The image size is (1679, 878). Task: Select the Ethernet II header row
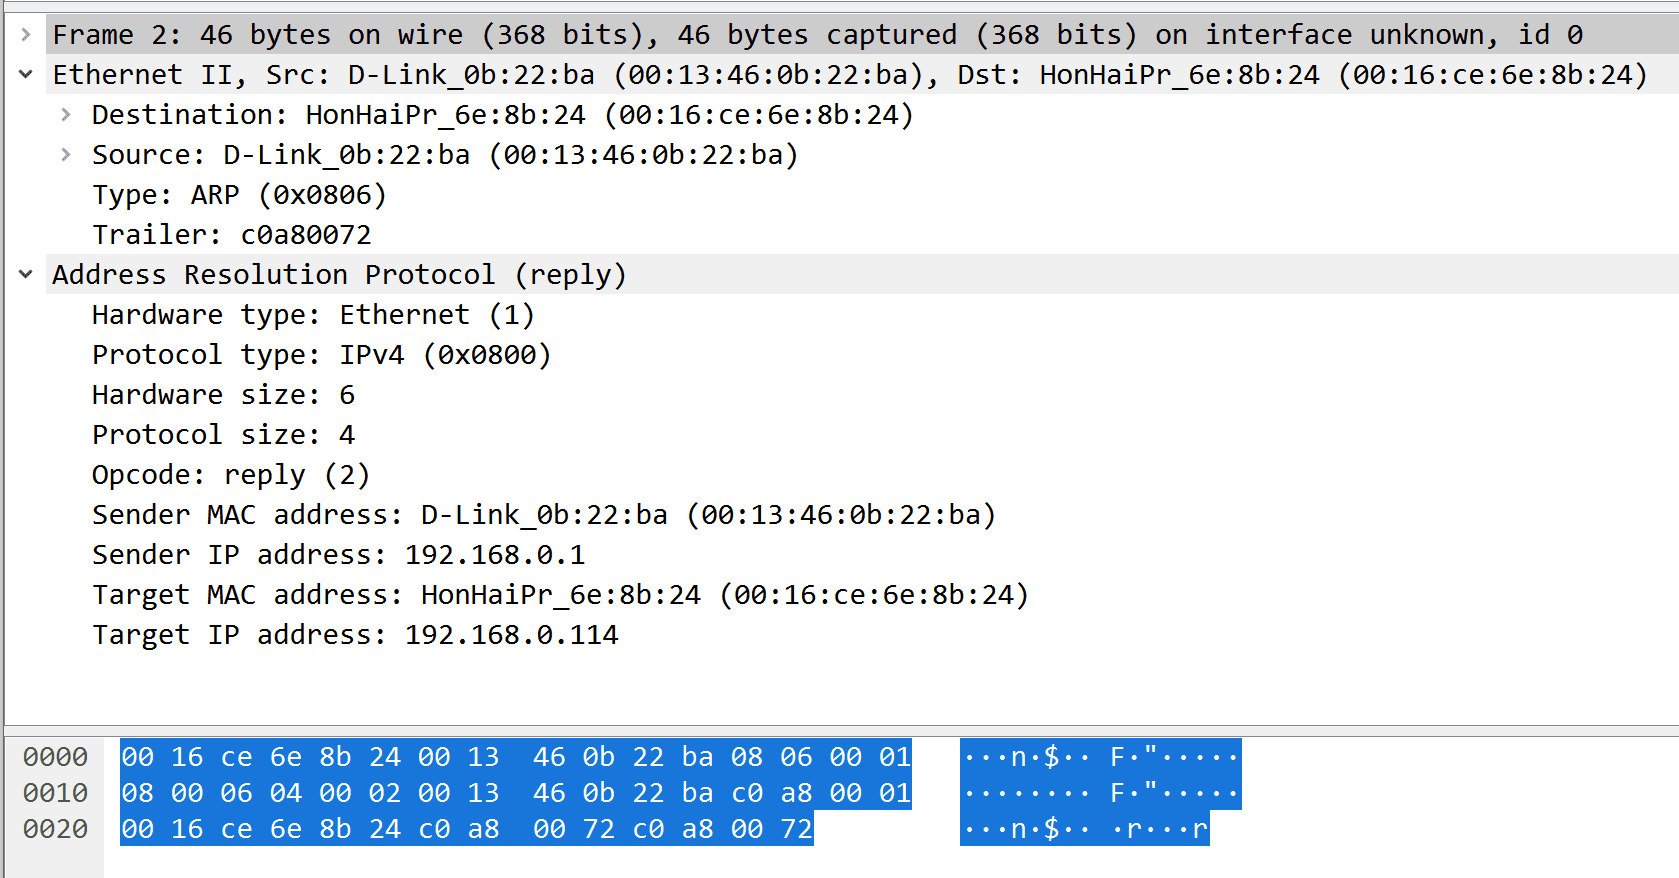[x=862, y=75]
